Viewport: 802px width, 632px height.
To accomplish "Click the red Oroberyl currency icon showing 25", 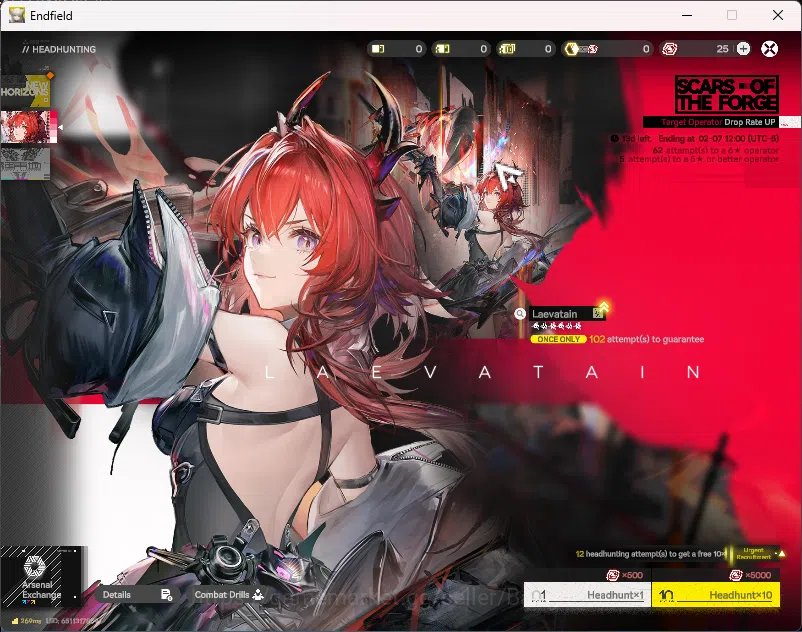I will coord(670,49).
